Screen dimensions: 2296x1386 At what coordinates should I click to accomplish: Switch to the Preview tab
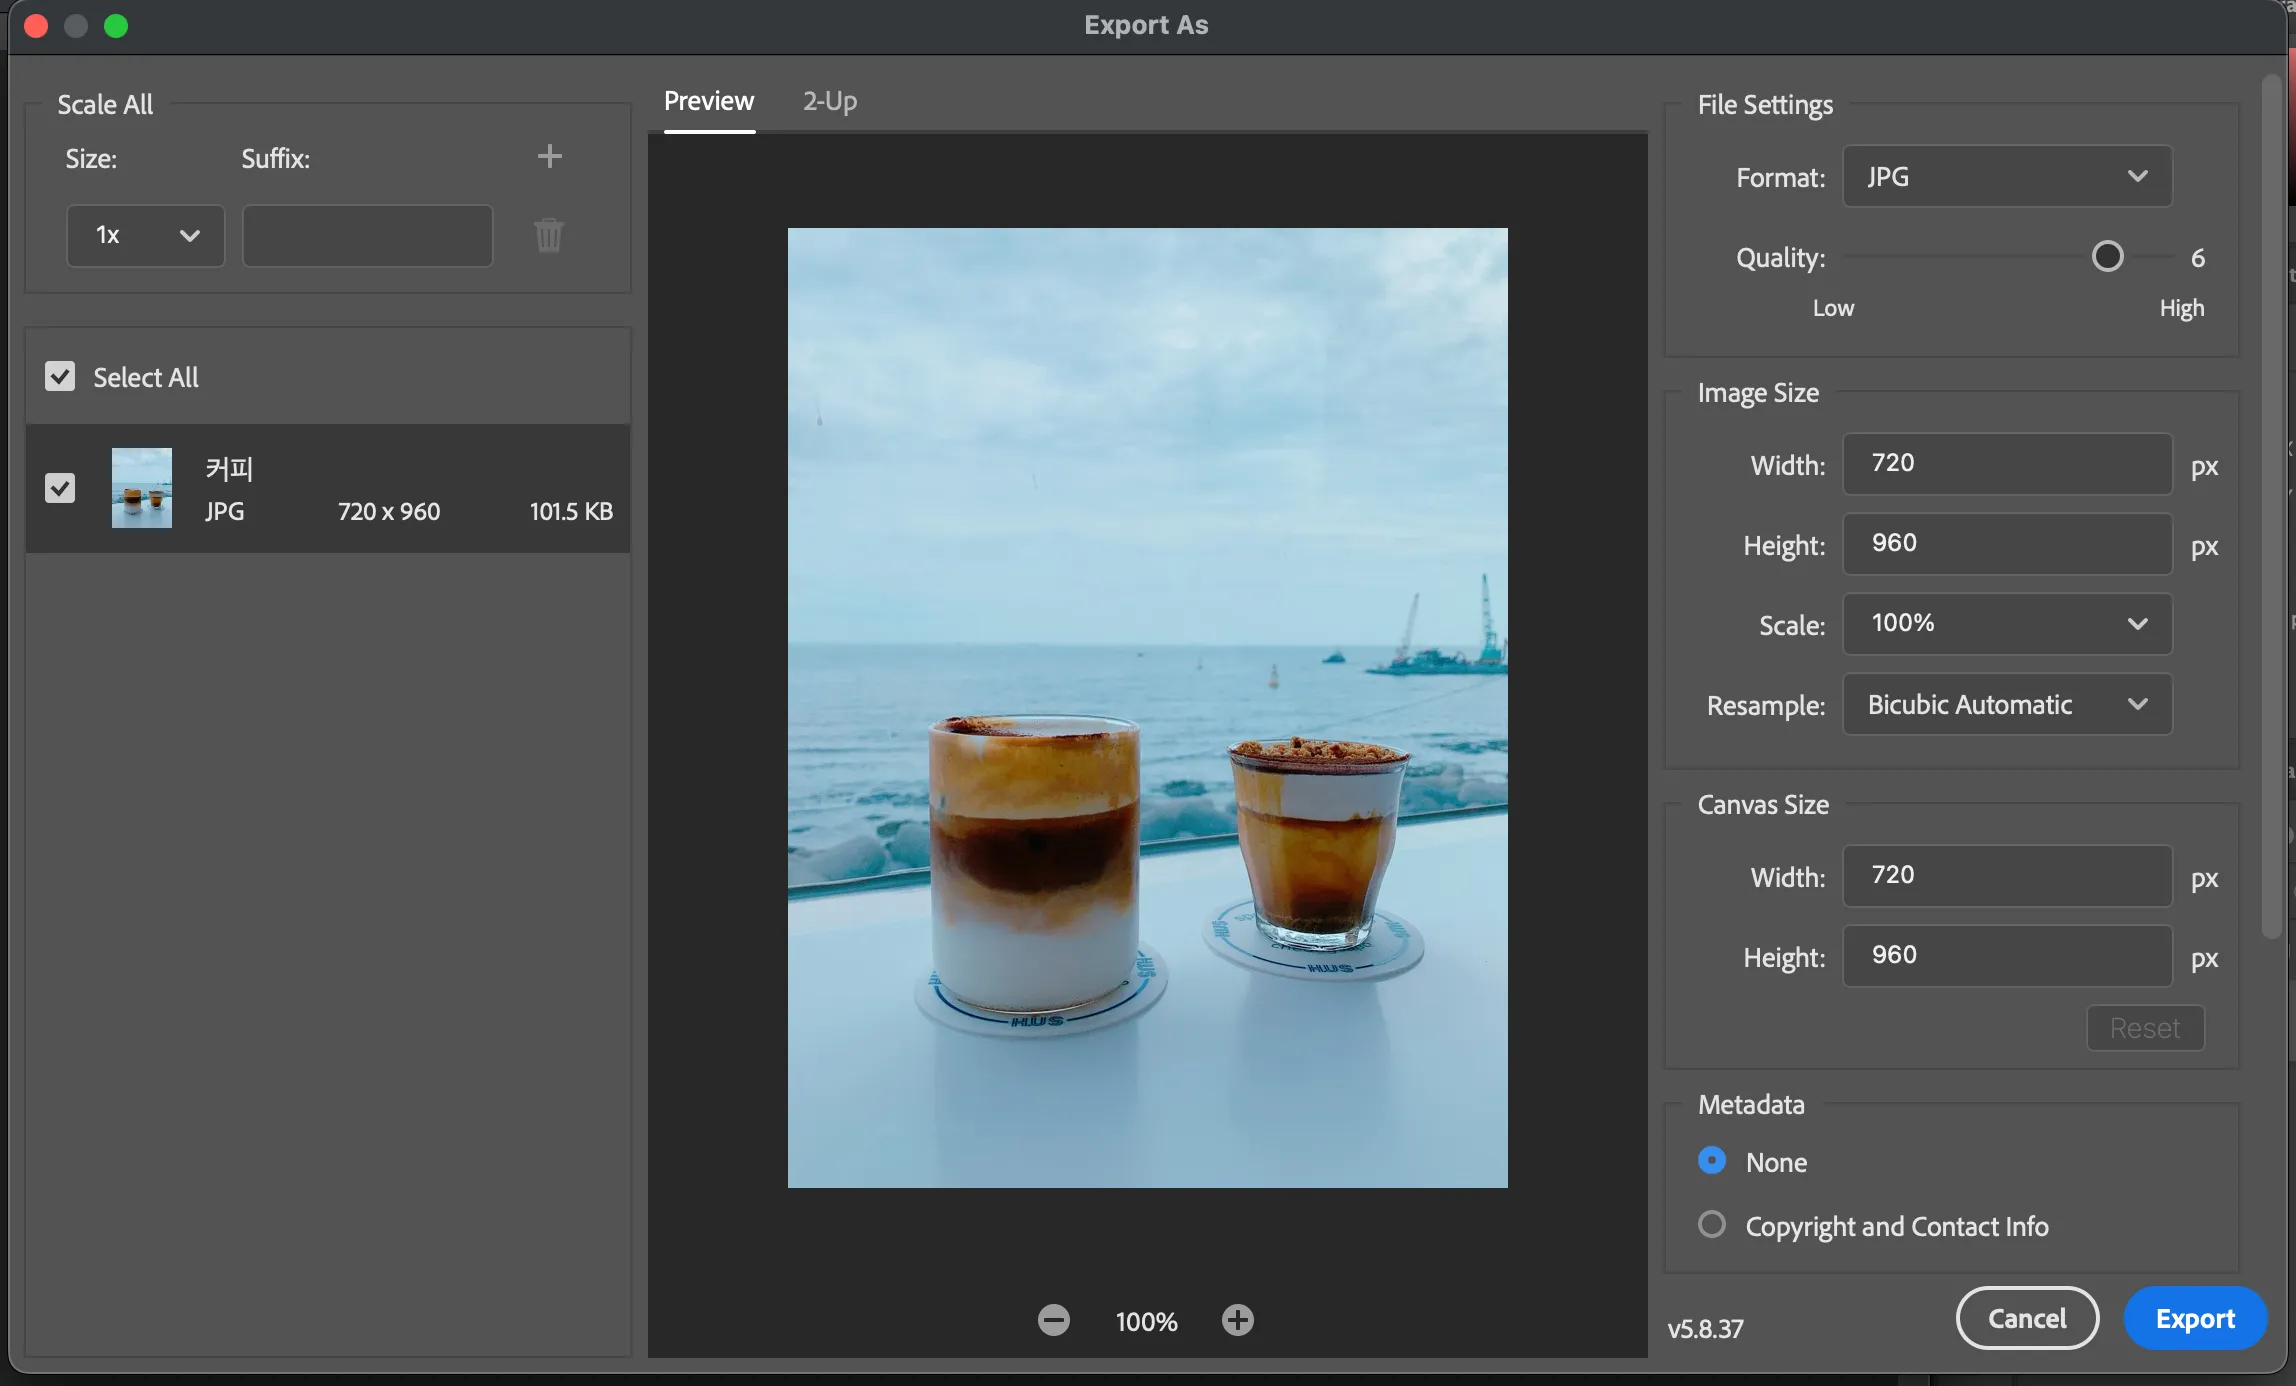pyautogui.click(x=709, y=101)
